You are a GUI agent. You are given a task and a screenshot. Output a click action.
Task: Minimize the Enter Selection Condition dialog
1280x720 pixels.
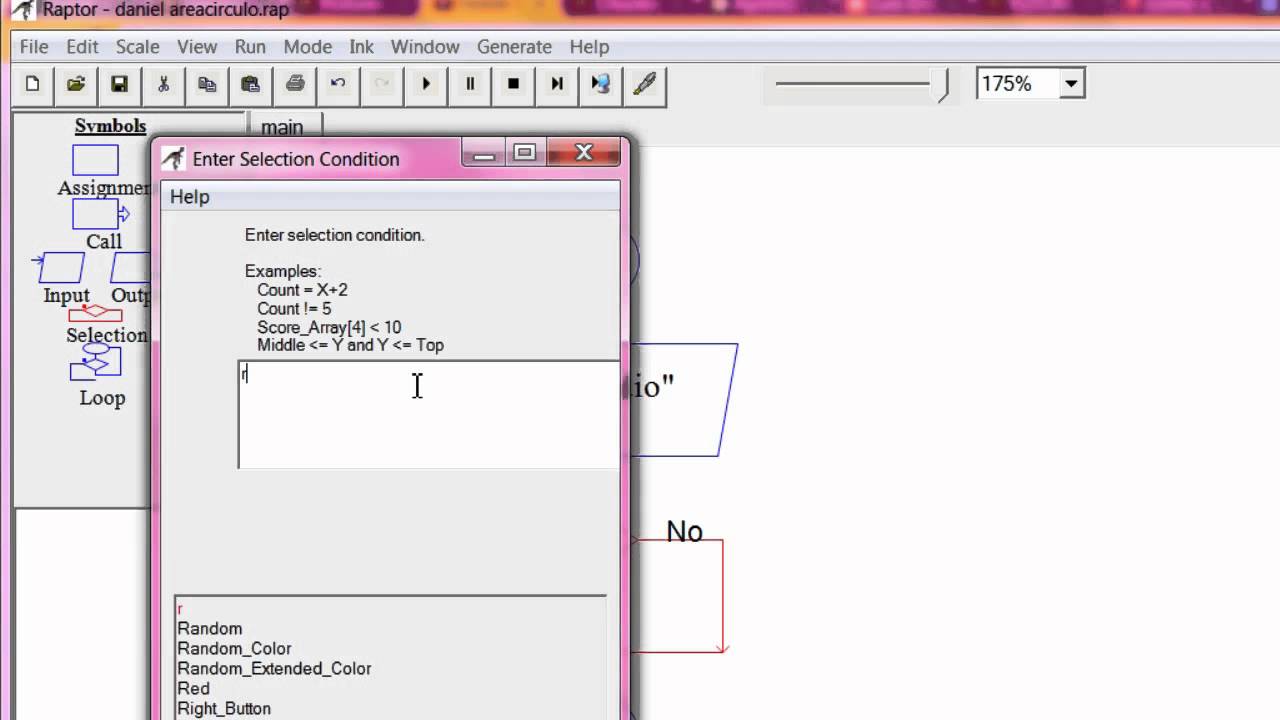click(x=484, y=154)
